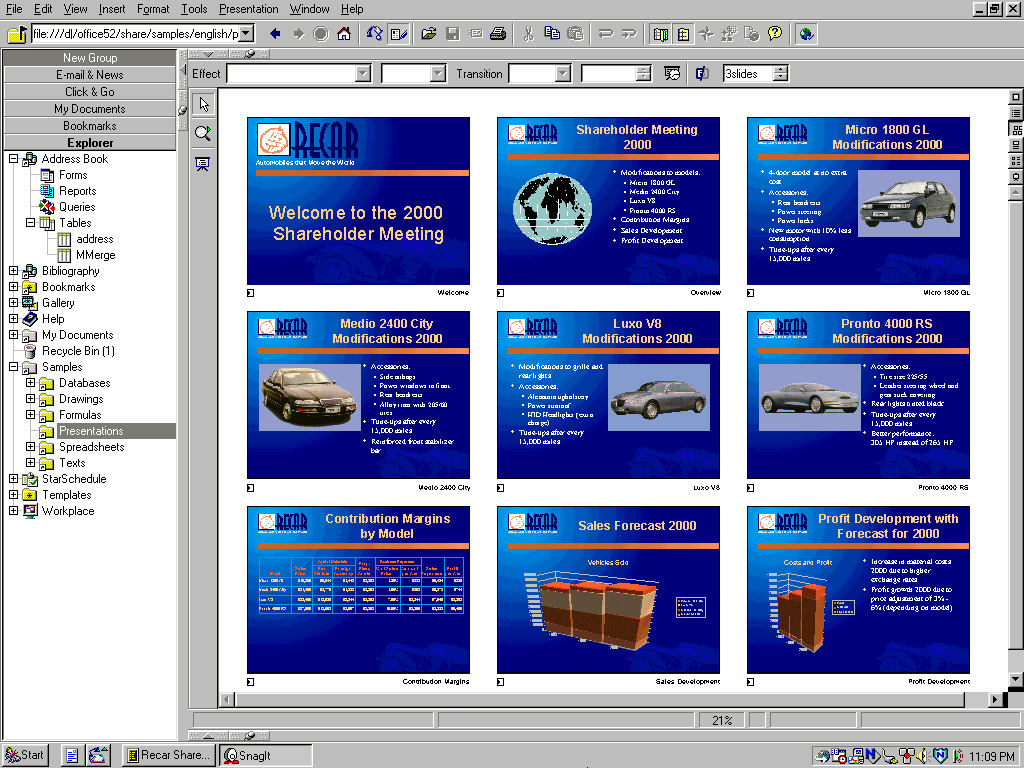The height and width of the screenshot is (768, 1024).
Task: Open the Presentation menu
Action: click(248, 9)
